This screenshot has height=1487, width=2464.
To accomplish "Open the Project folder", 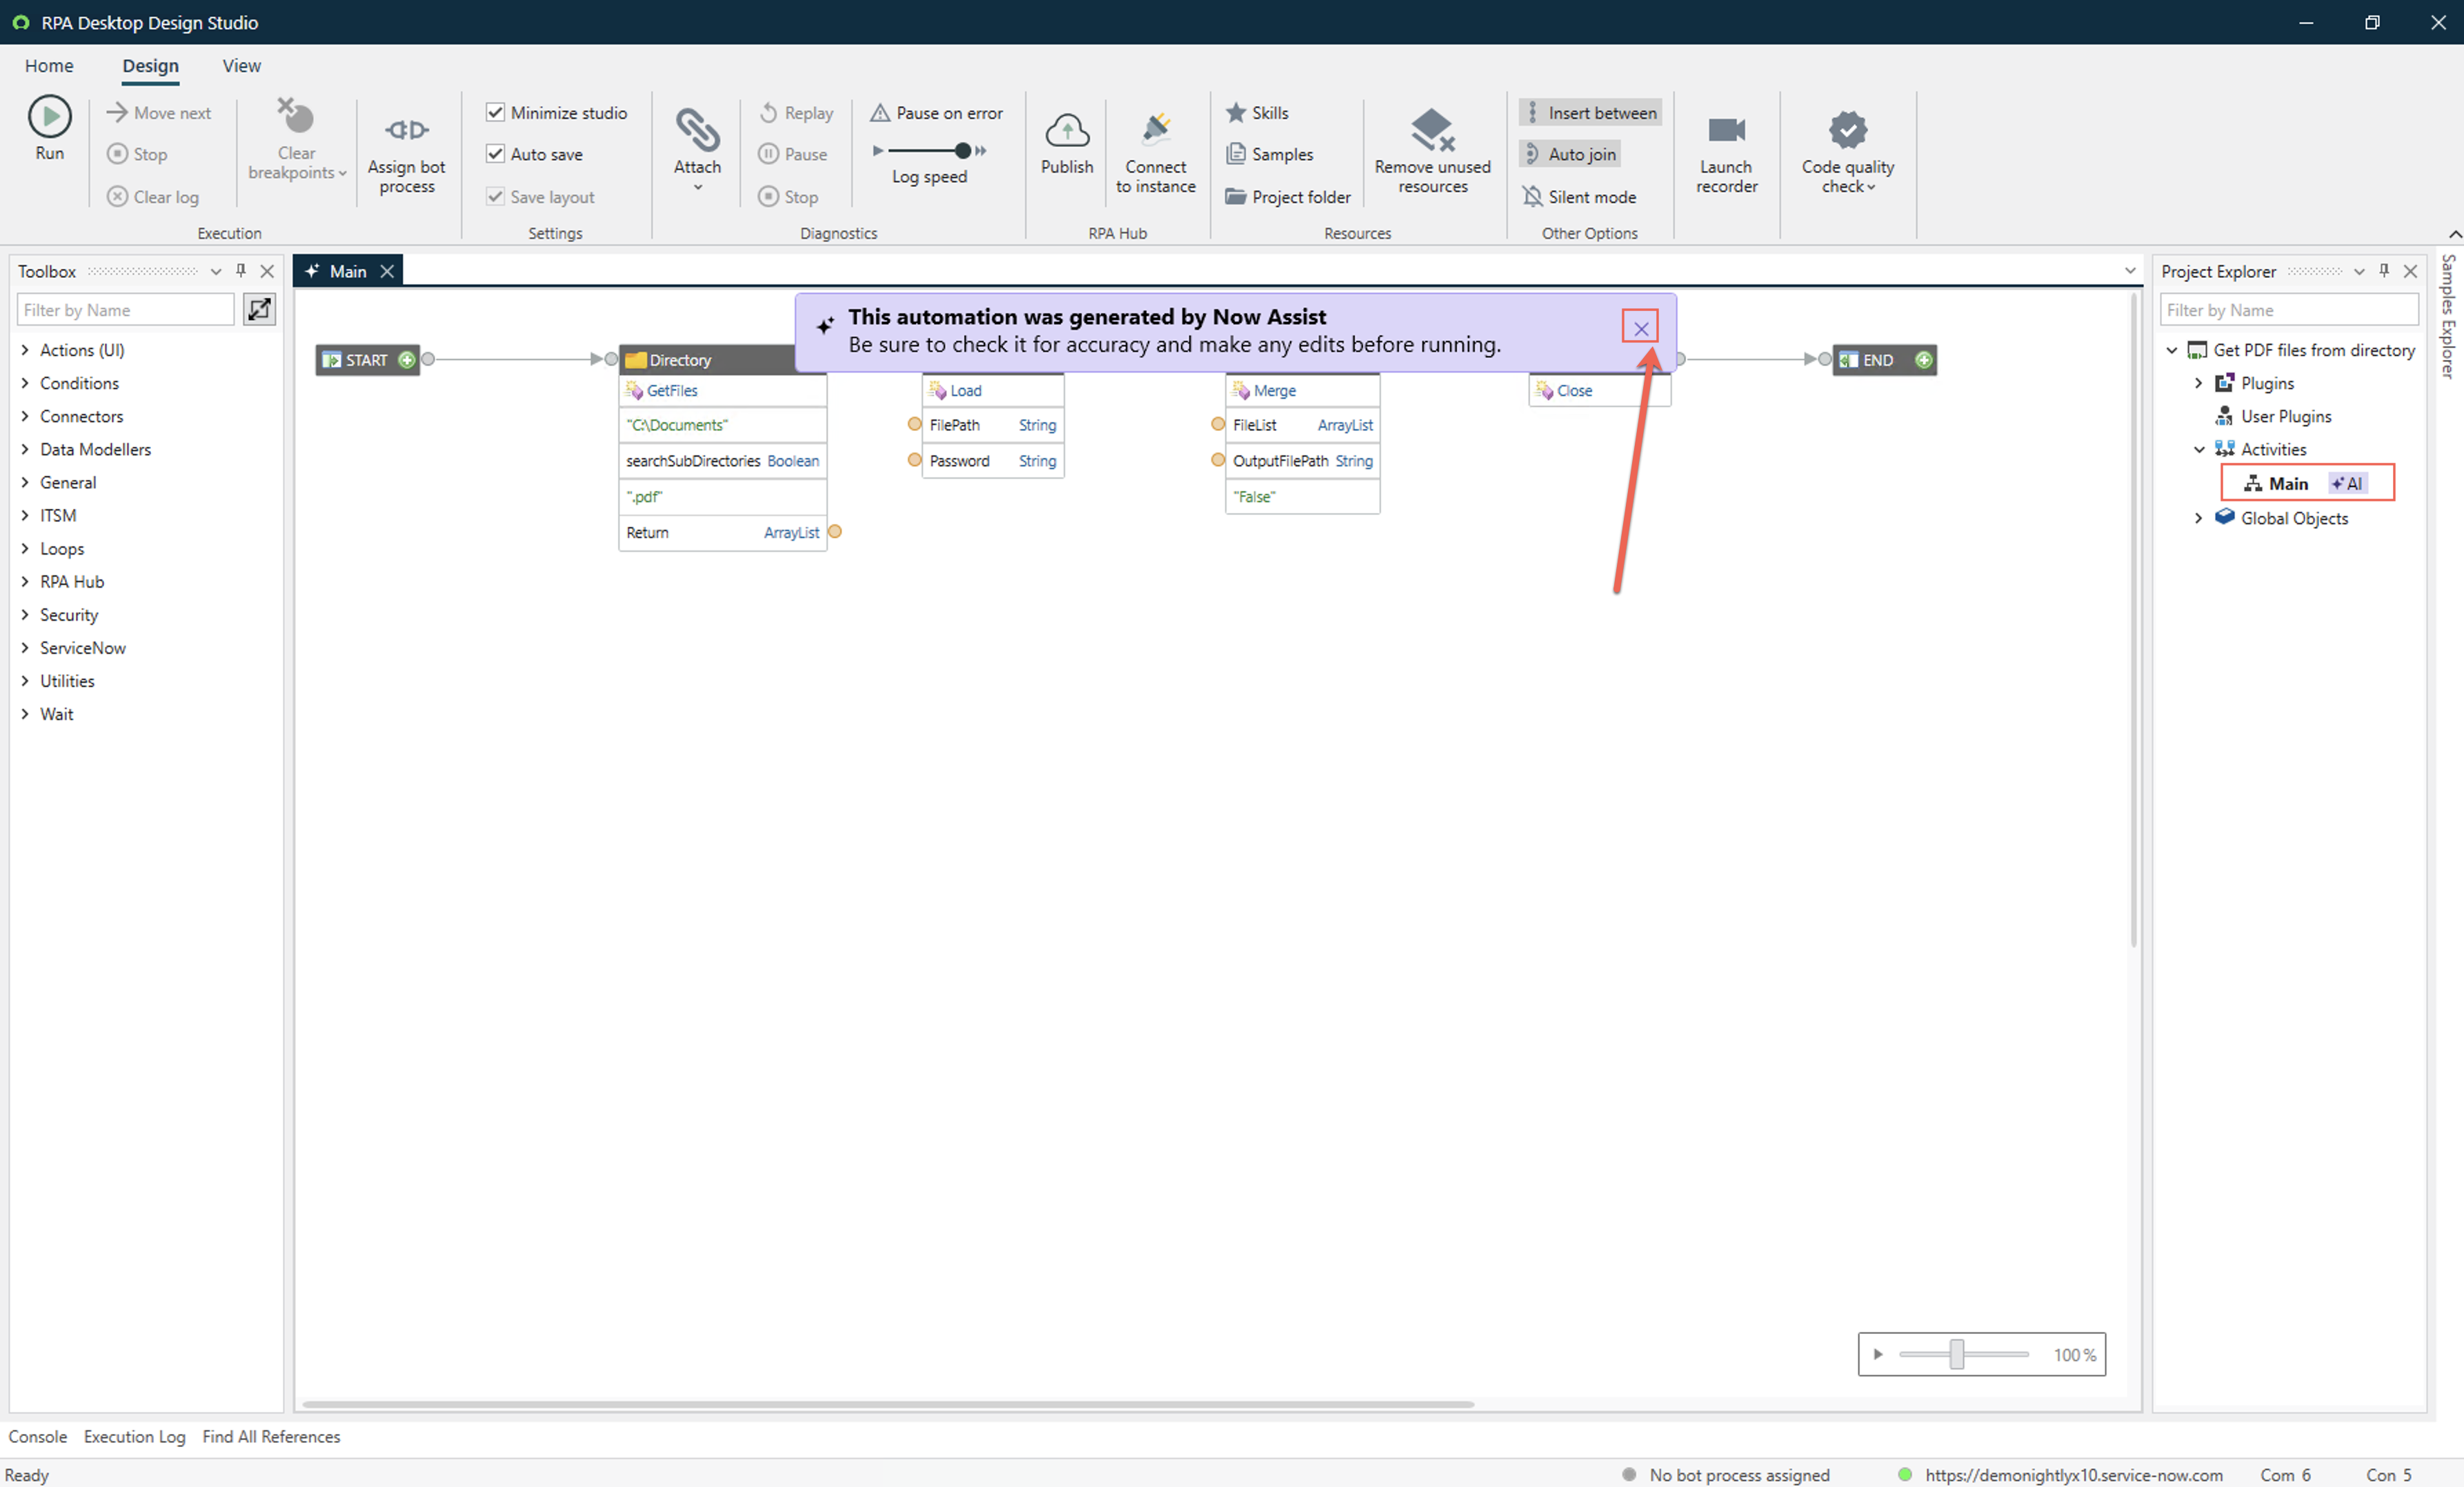I will tap(1288, 197).
